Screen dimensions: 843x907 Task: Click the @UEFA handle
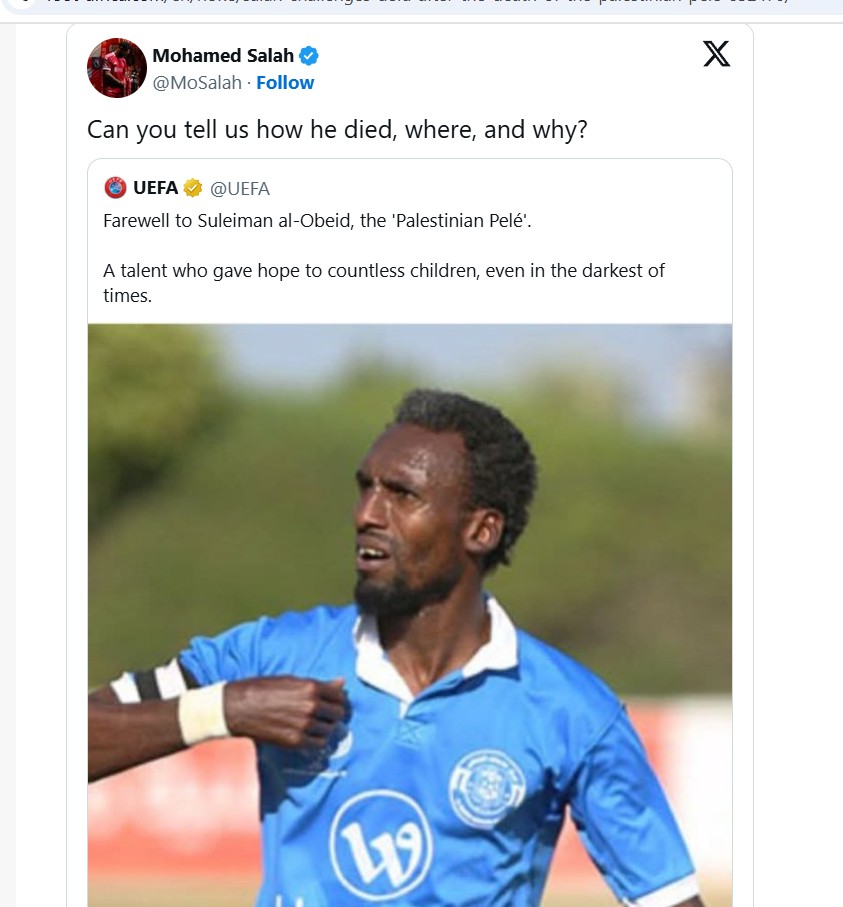pos(240,189)
